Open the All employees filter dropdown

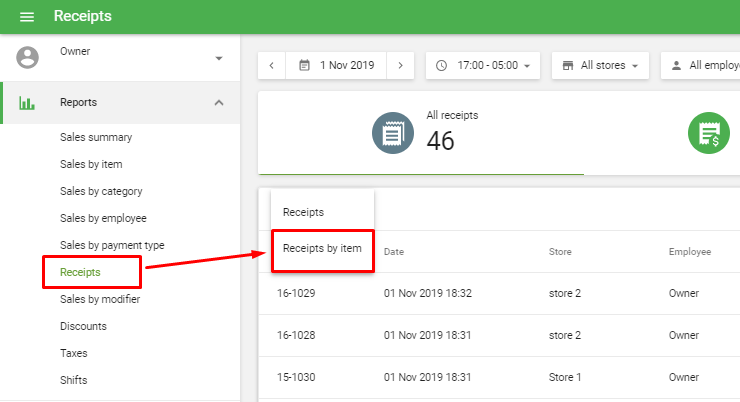pos(703,66)
